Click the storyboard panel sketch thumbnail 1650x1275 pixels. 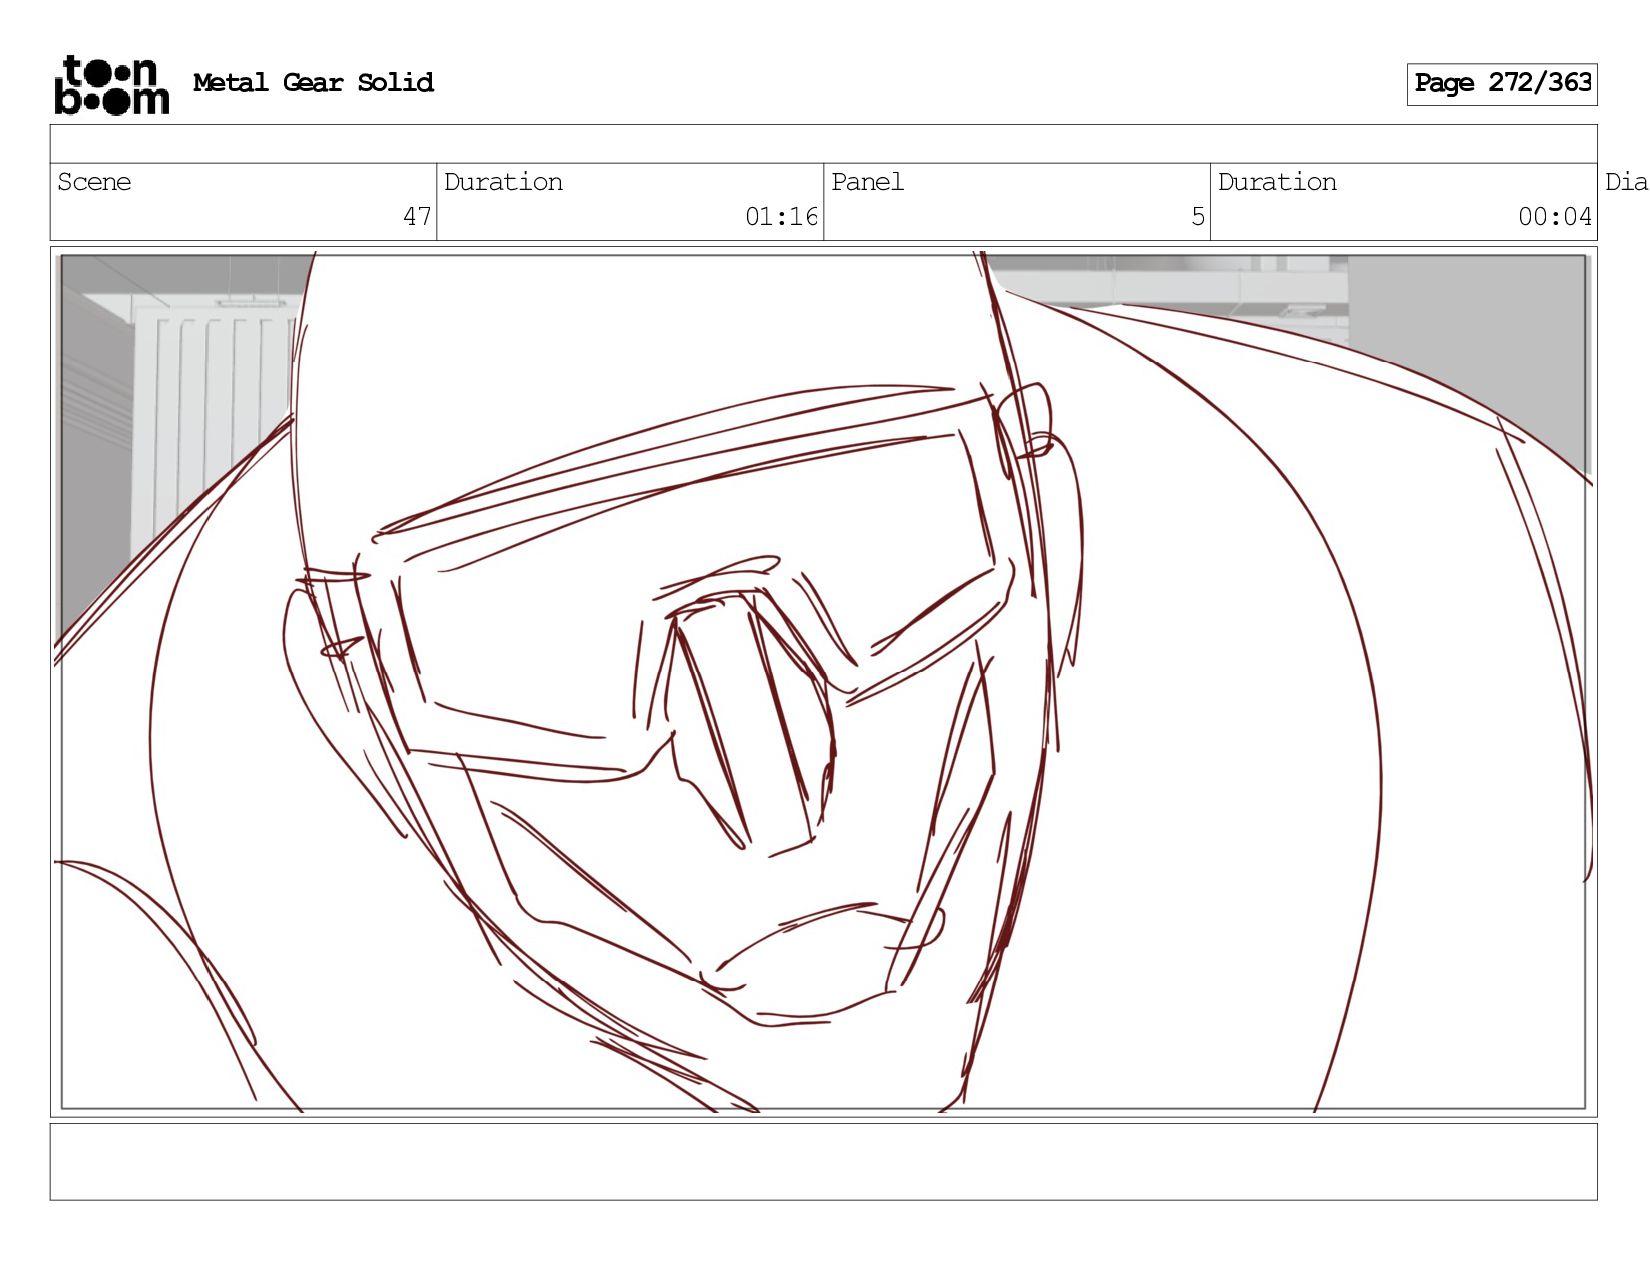(x=824, y=682)
